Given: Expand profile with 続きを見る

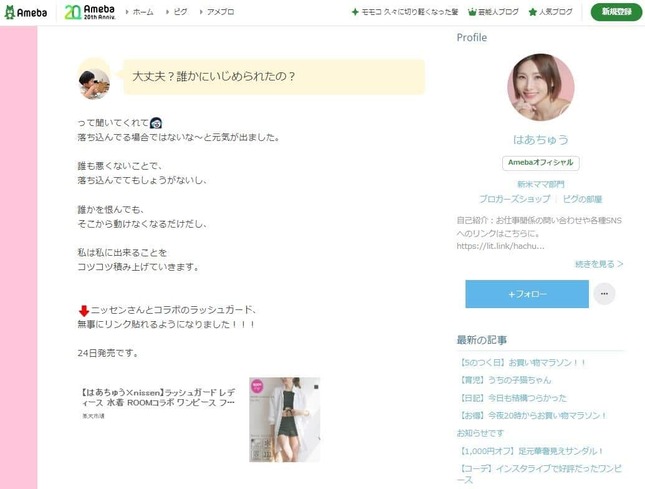Looking at the screenshot, I should pos(598,265).
